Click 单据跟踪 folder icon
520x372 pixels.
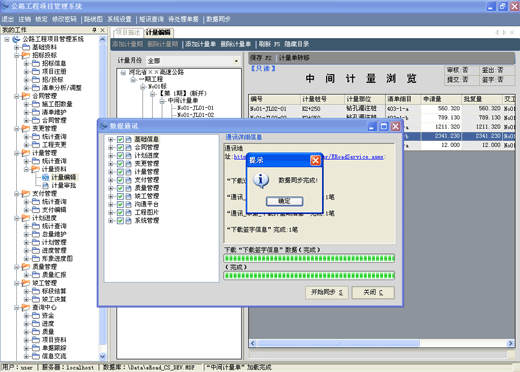coord(36,348)
